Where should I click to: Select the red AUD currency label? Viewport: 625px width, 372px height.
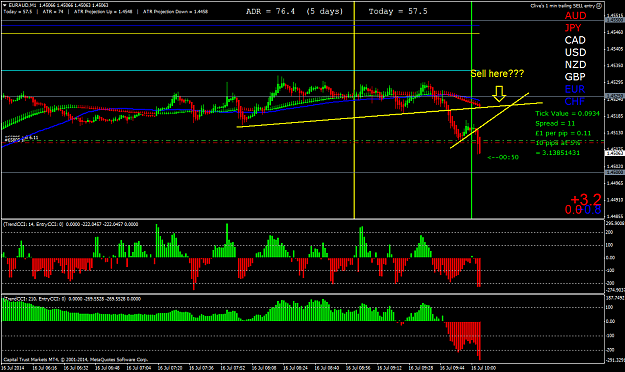tap(575, 16)
